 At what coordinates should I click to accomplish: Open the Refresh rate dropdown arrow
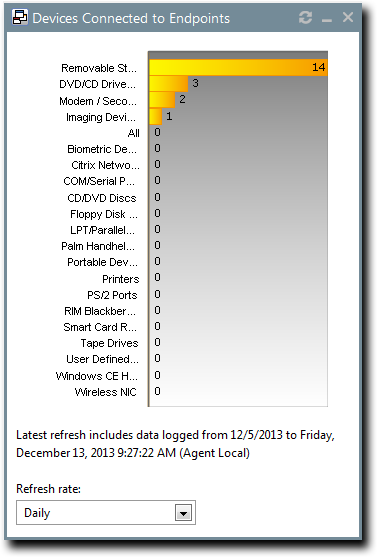pyautogui.click(x=183, y=513)
